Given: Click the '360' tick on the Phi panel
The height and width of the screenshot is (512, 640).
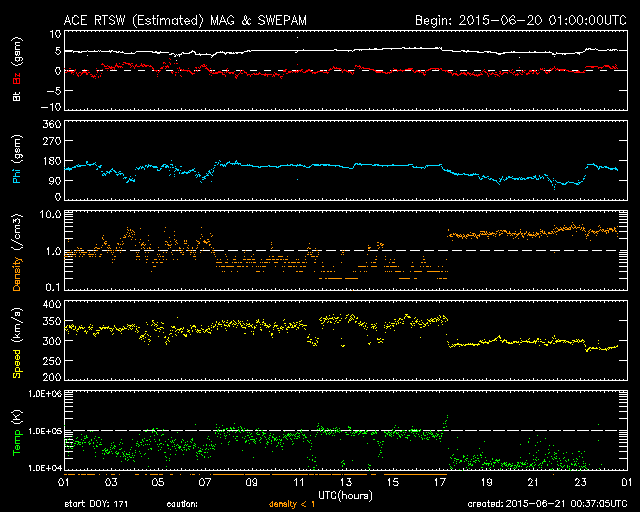Looking at the screenshot, I should (52, 124).
